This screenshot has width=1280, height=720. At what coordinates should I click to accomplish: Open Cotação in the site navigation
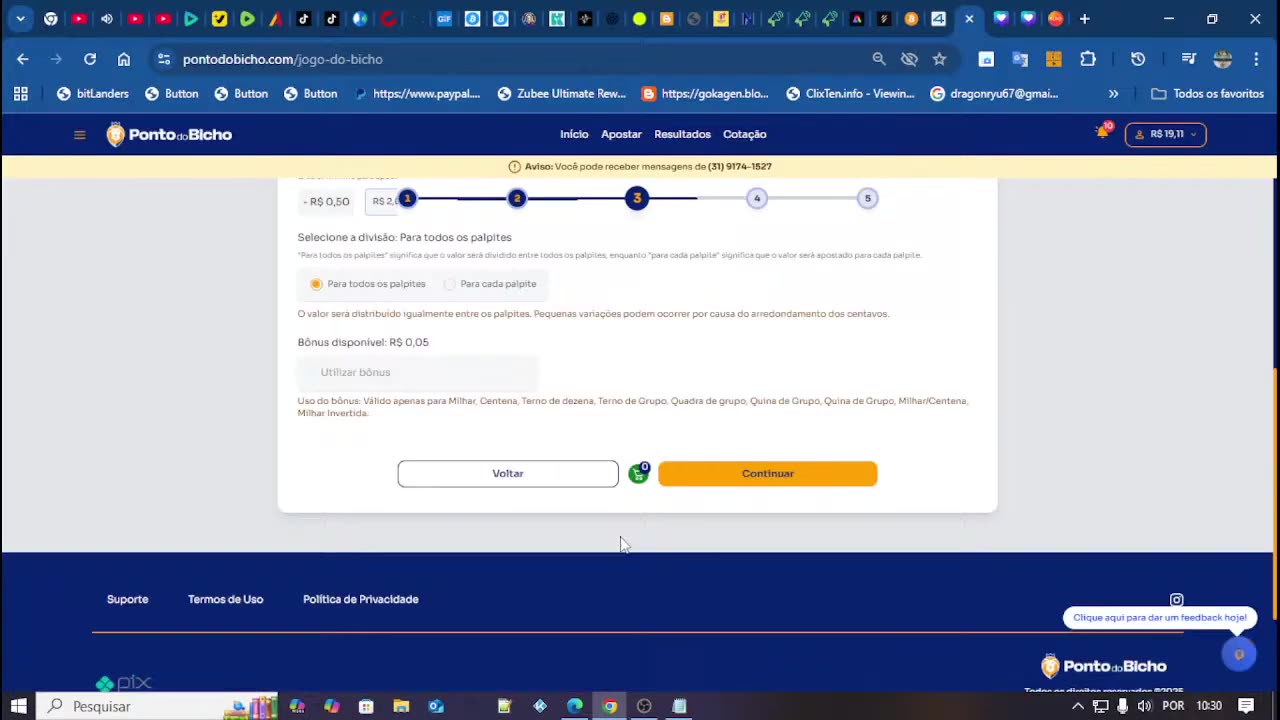click(x=745, y=134)
